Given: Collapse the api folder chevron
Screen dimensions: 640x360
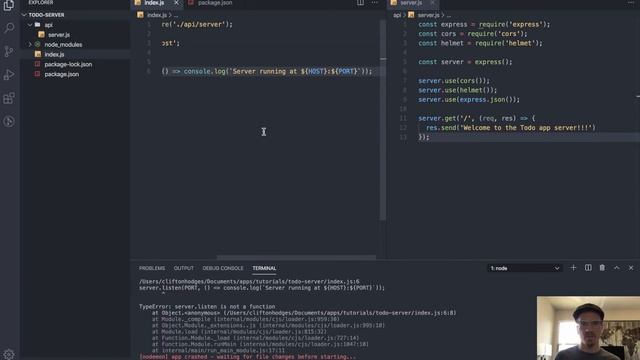Looking at the screenshot, I should (30, 25).
